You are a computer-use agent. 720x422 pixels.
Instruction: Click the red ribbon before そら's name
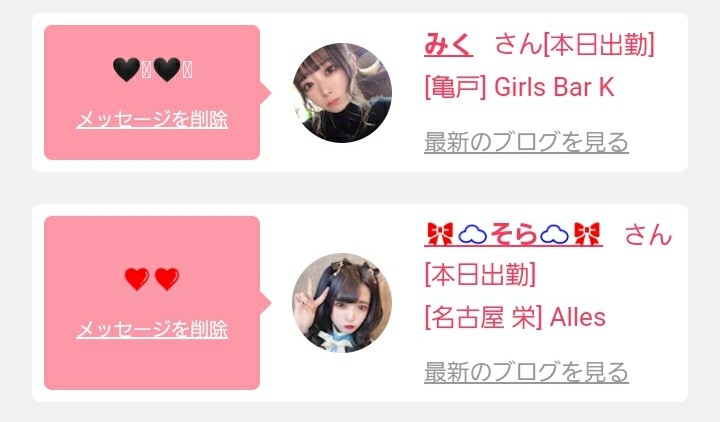point(440,234)
